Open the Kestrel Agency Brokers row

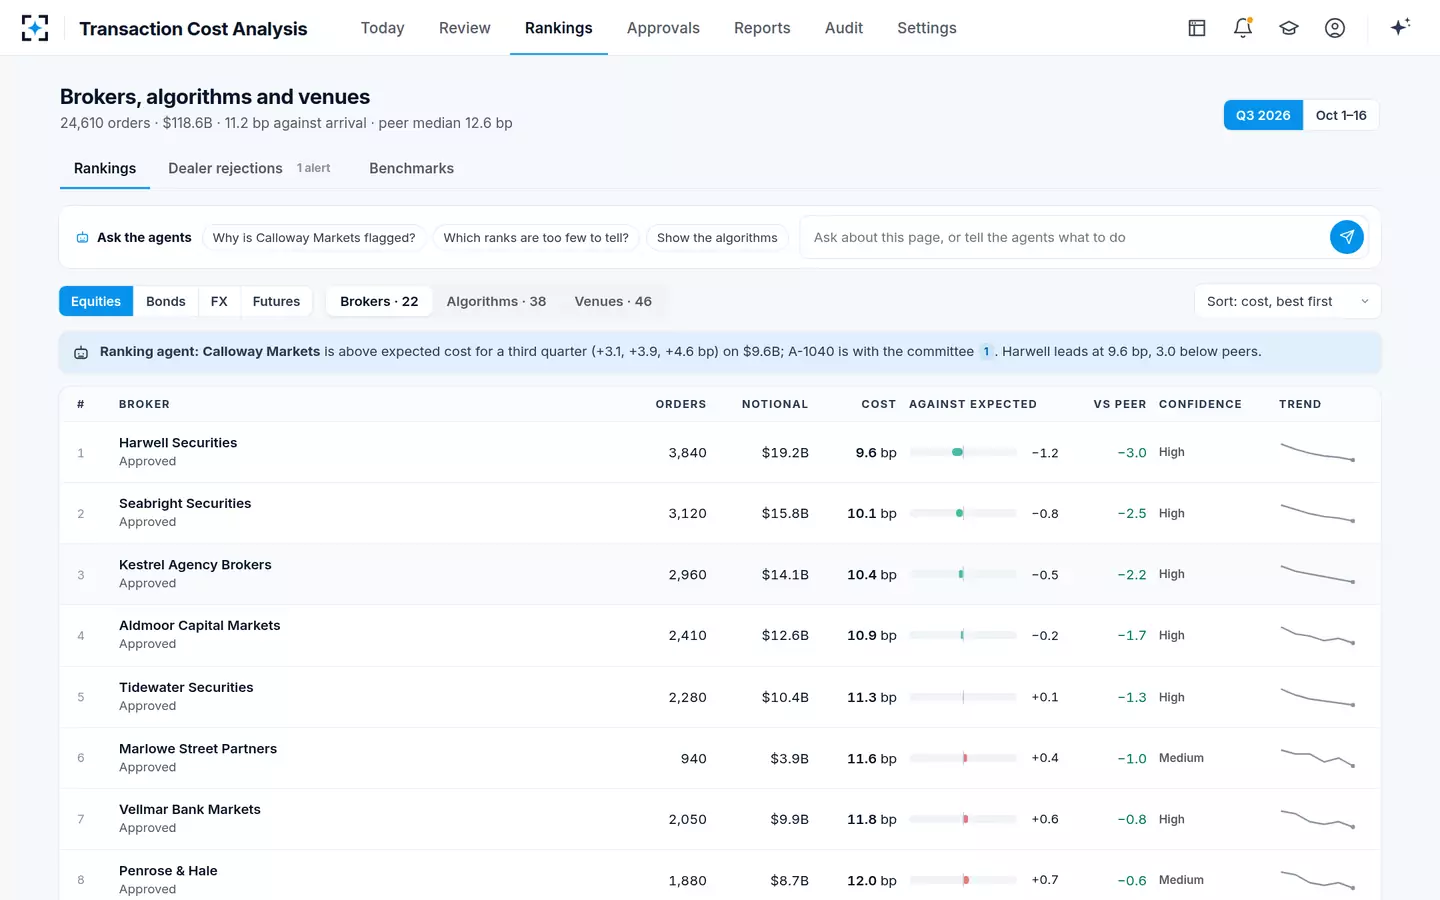point(720,574)
